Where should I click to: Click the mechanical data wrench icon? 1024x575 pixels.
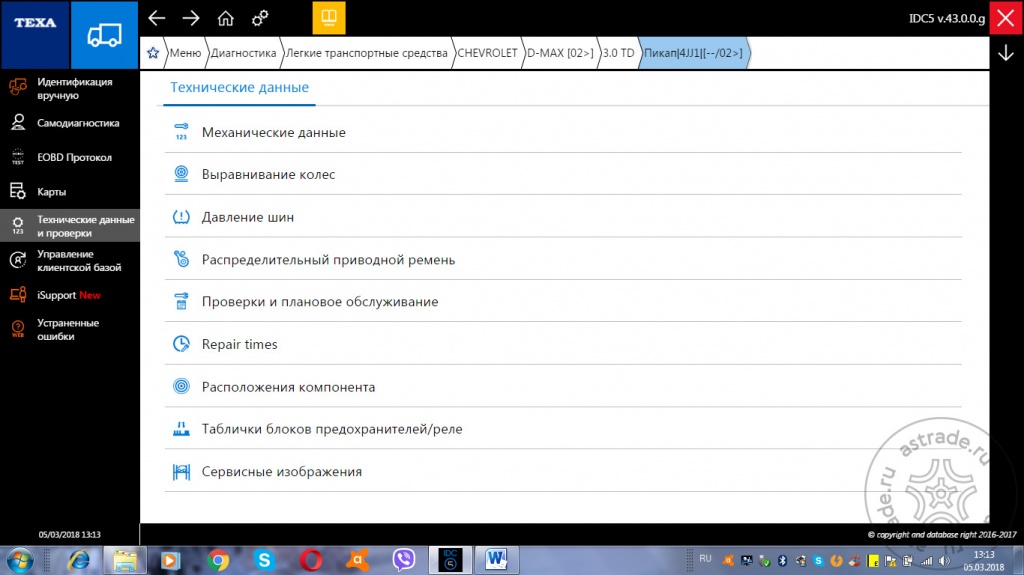pyautogui.click(x=181, y=131)
